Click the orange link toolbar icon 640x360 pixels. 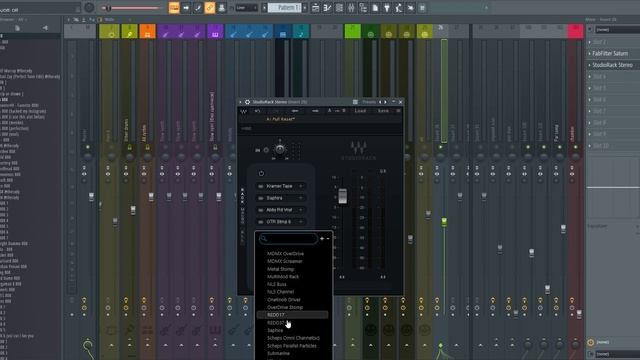(x=210, y=8)
